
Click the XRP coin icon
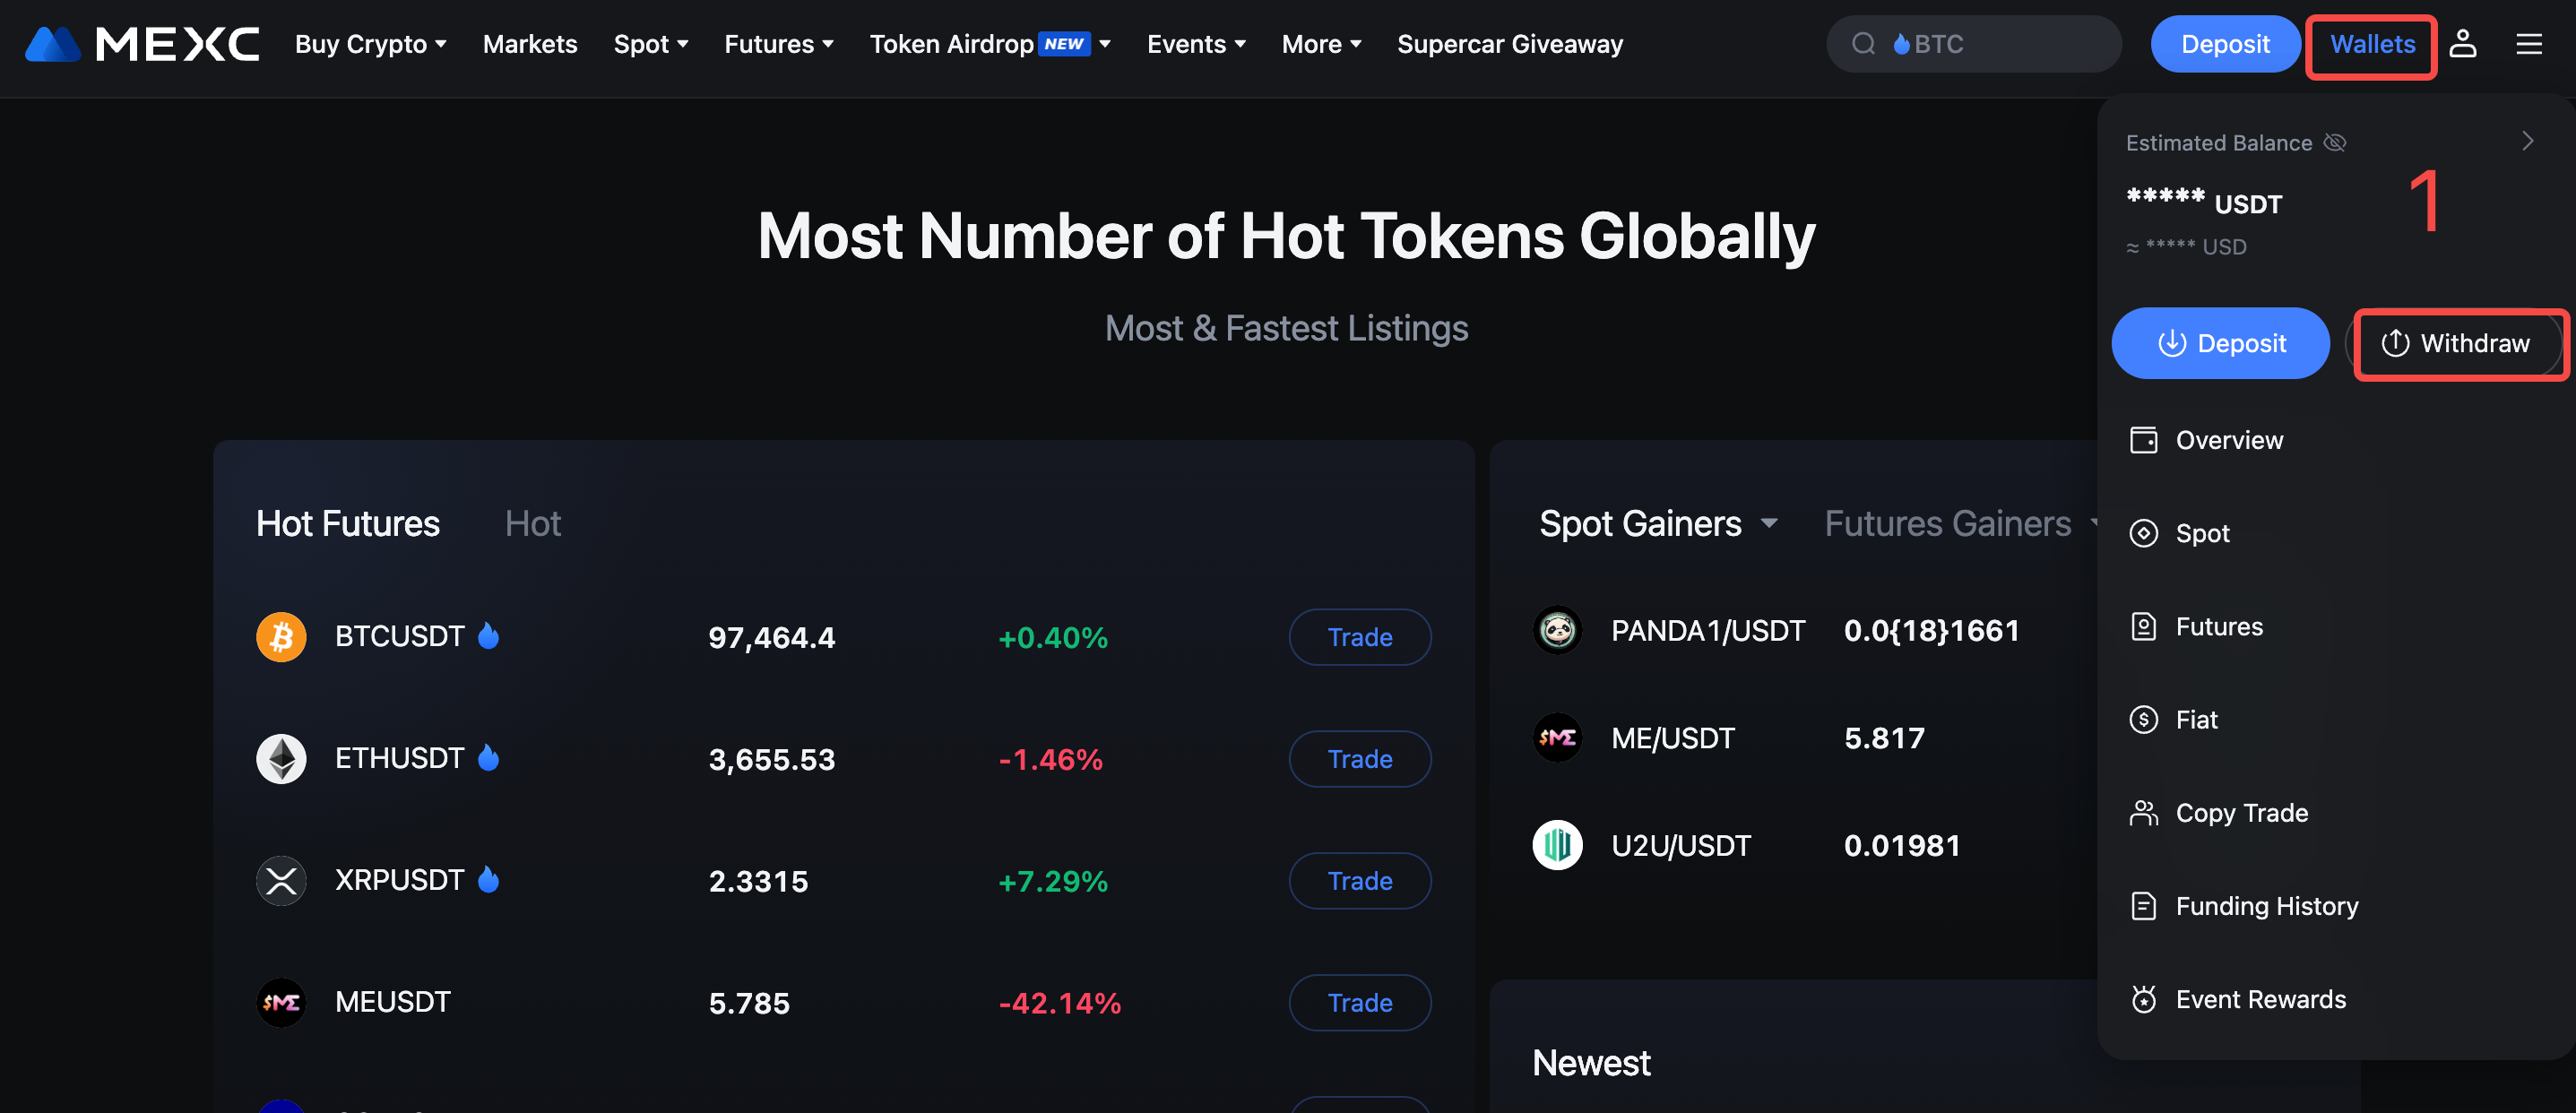click(x=281, y=881)
